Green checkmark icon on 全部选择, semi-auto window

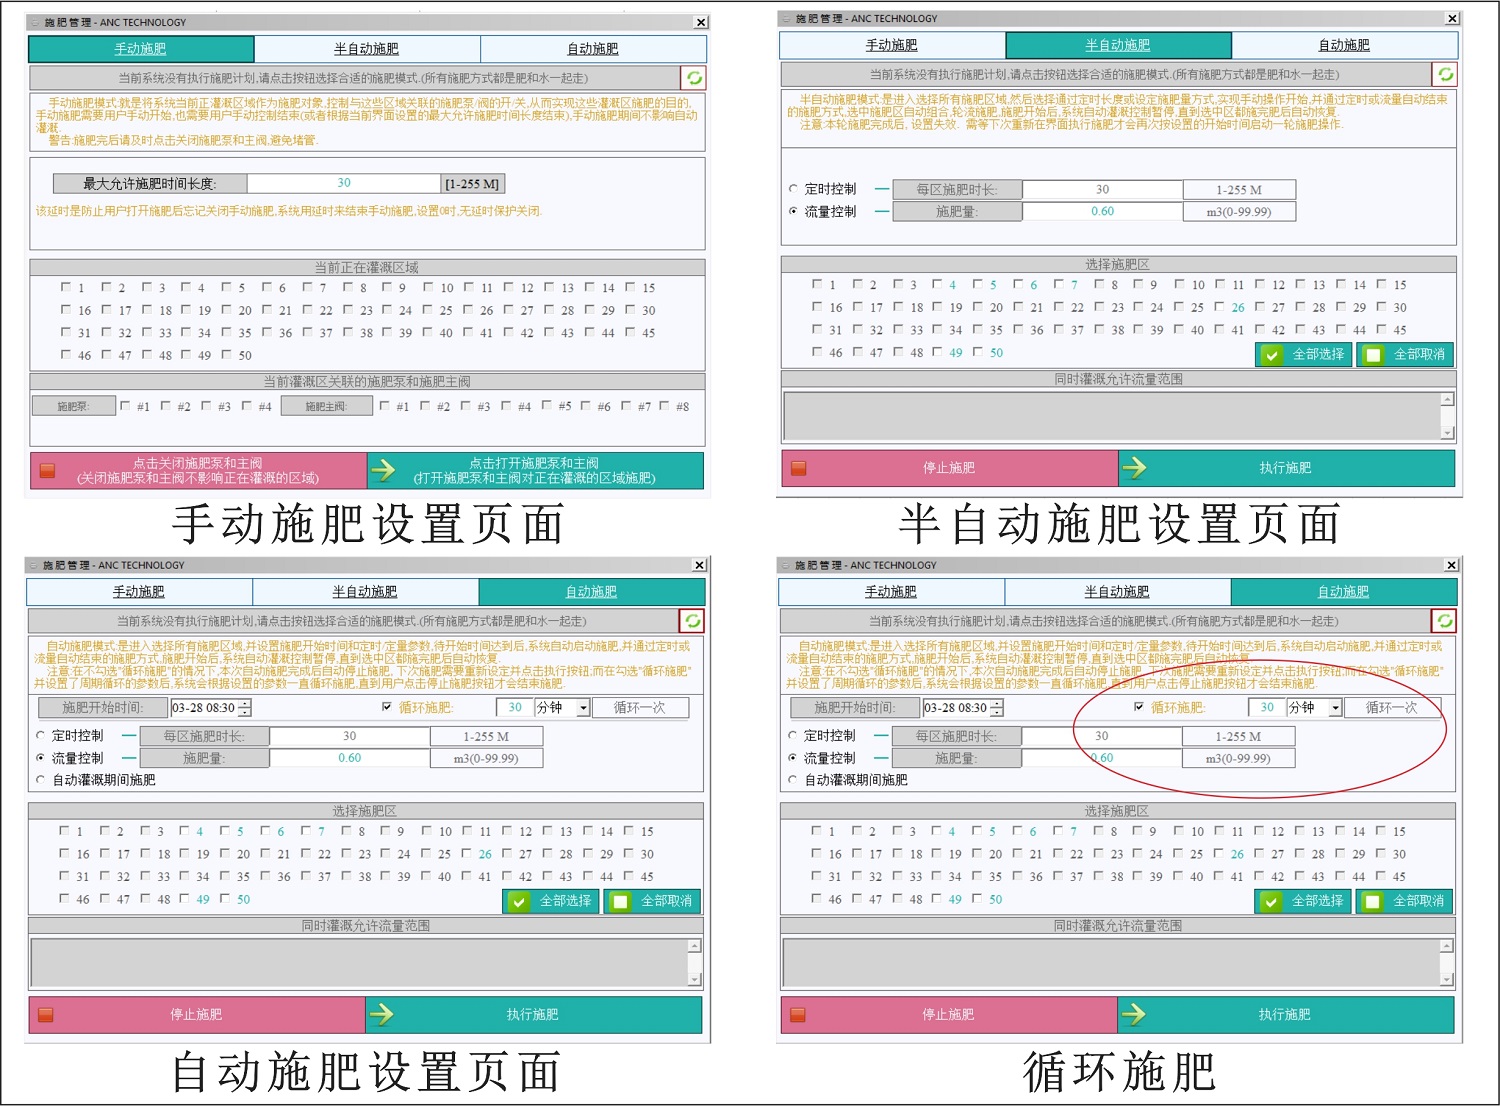[x=1271, y=355]
